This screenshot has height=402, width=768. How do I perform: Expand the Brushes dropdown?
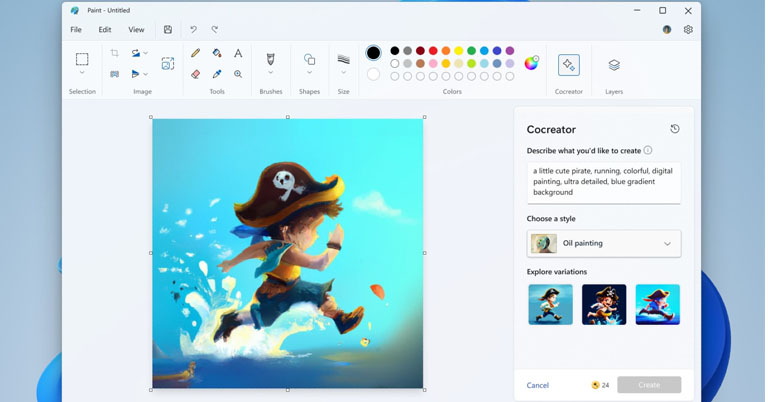[x=270, y=72]
